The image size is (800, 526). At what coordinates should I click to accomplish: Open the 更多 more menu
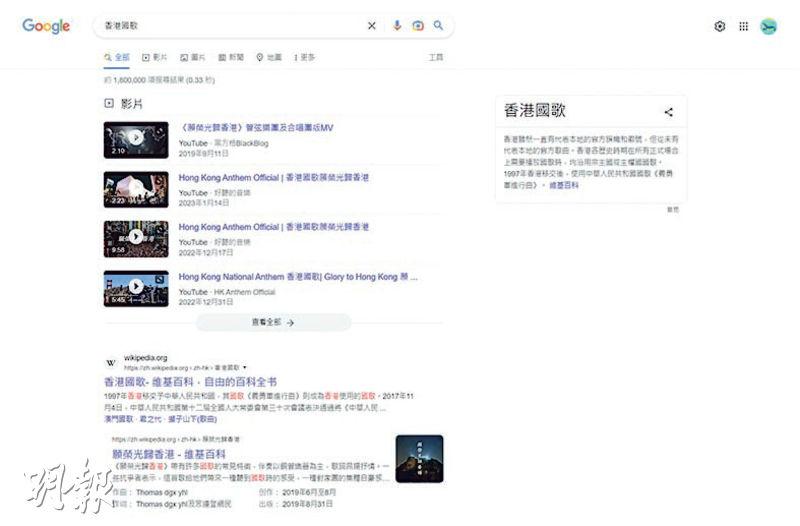(305, 57)
